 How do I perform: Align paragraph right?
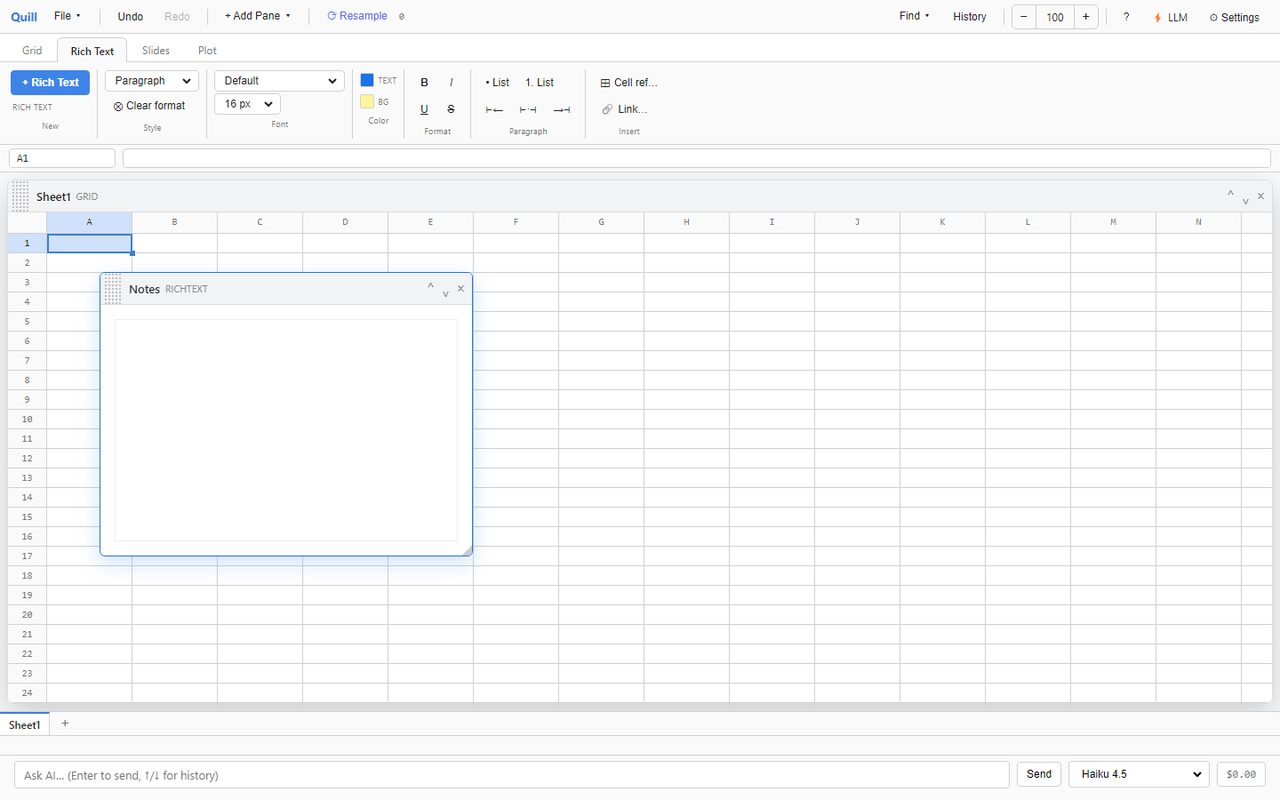[x=562, y=109]
